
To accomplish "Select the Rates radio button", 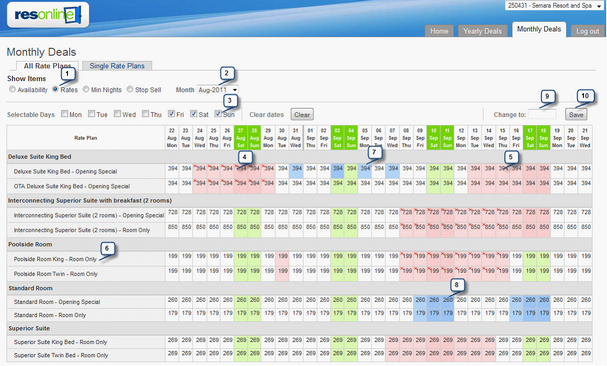I will pyautogui.click(x=55, y=89).
